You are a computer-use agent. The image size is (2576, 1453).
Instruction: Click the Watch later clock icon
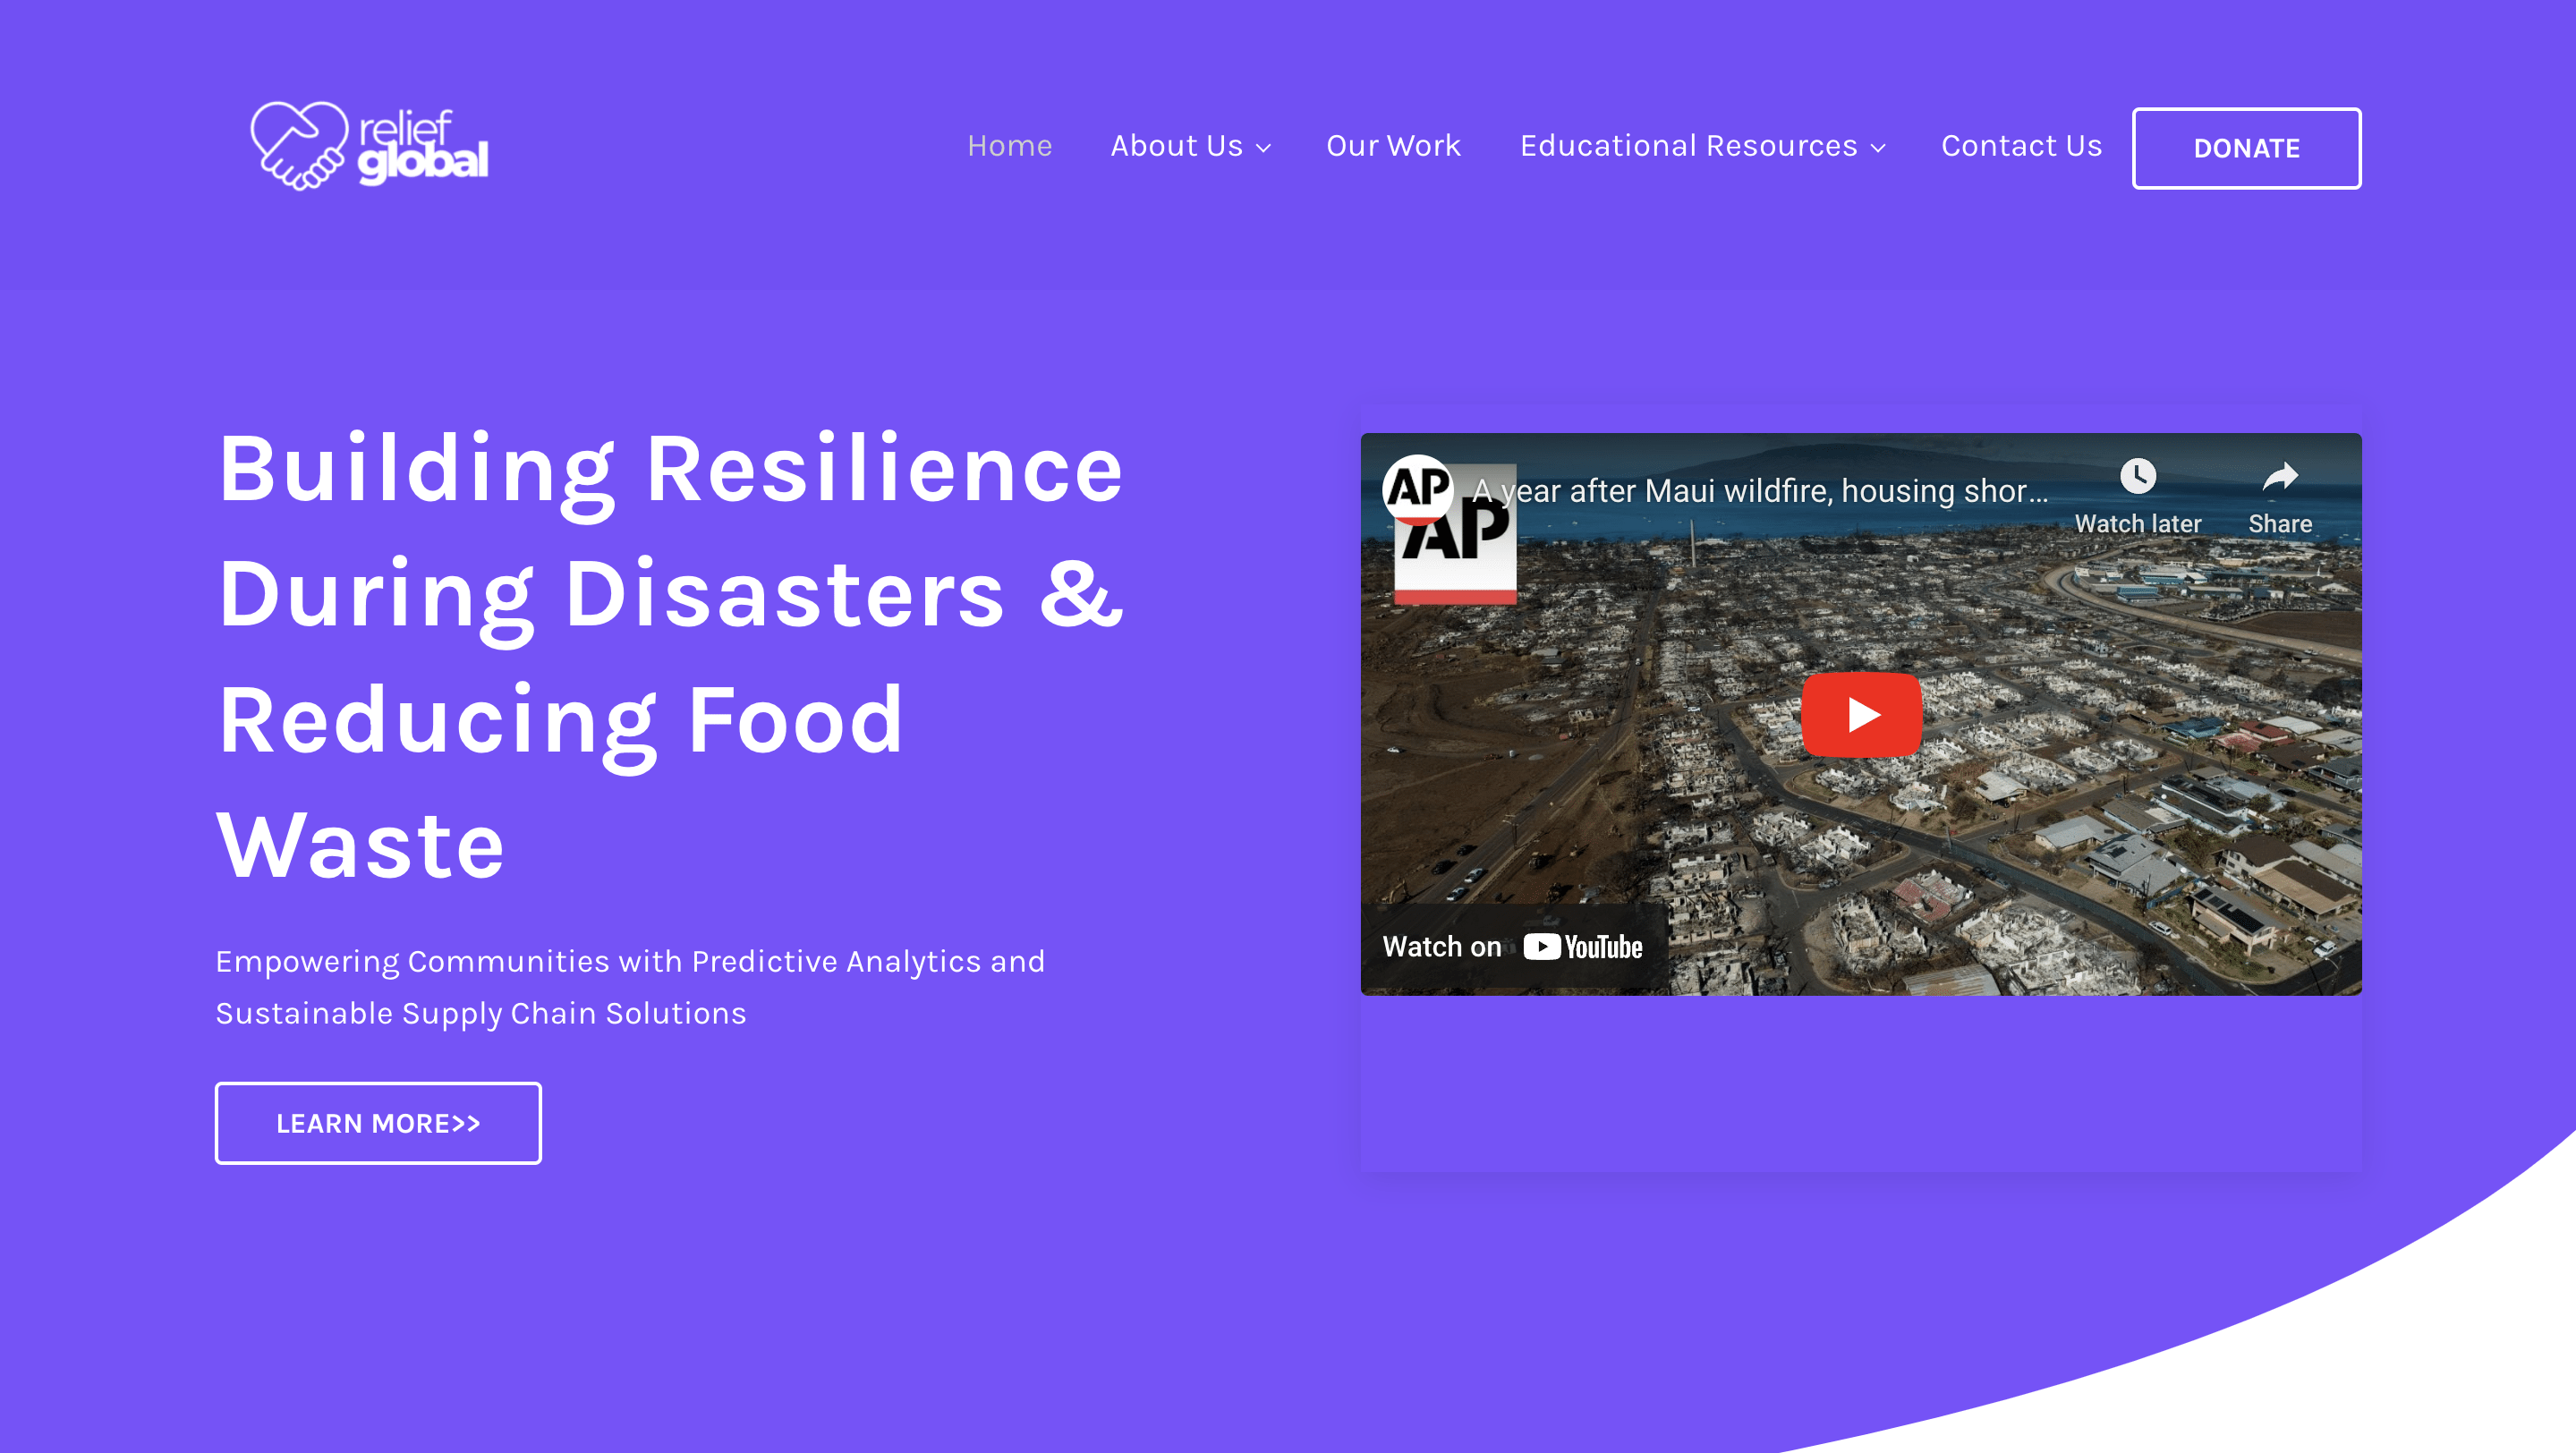[x=2138, y=476]
